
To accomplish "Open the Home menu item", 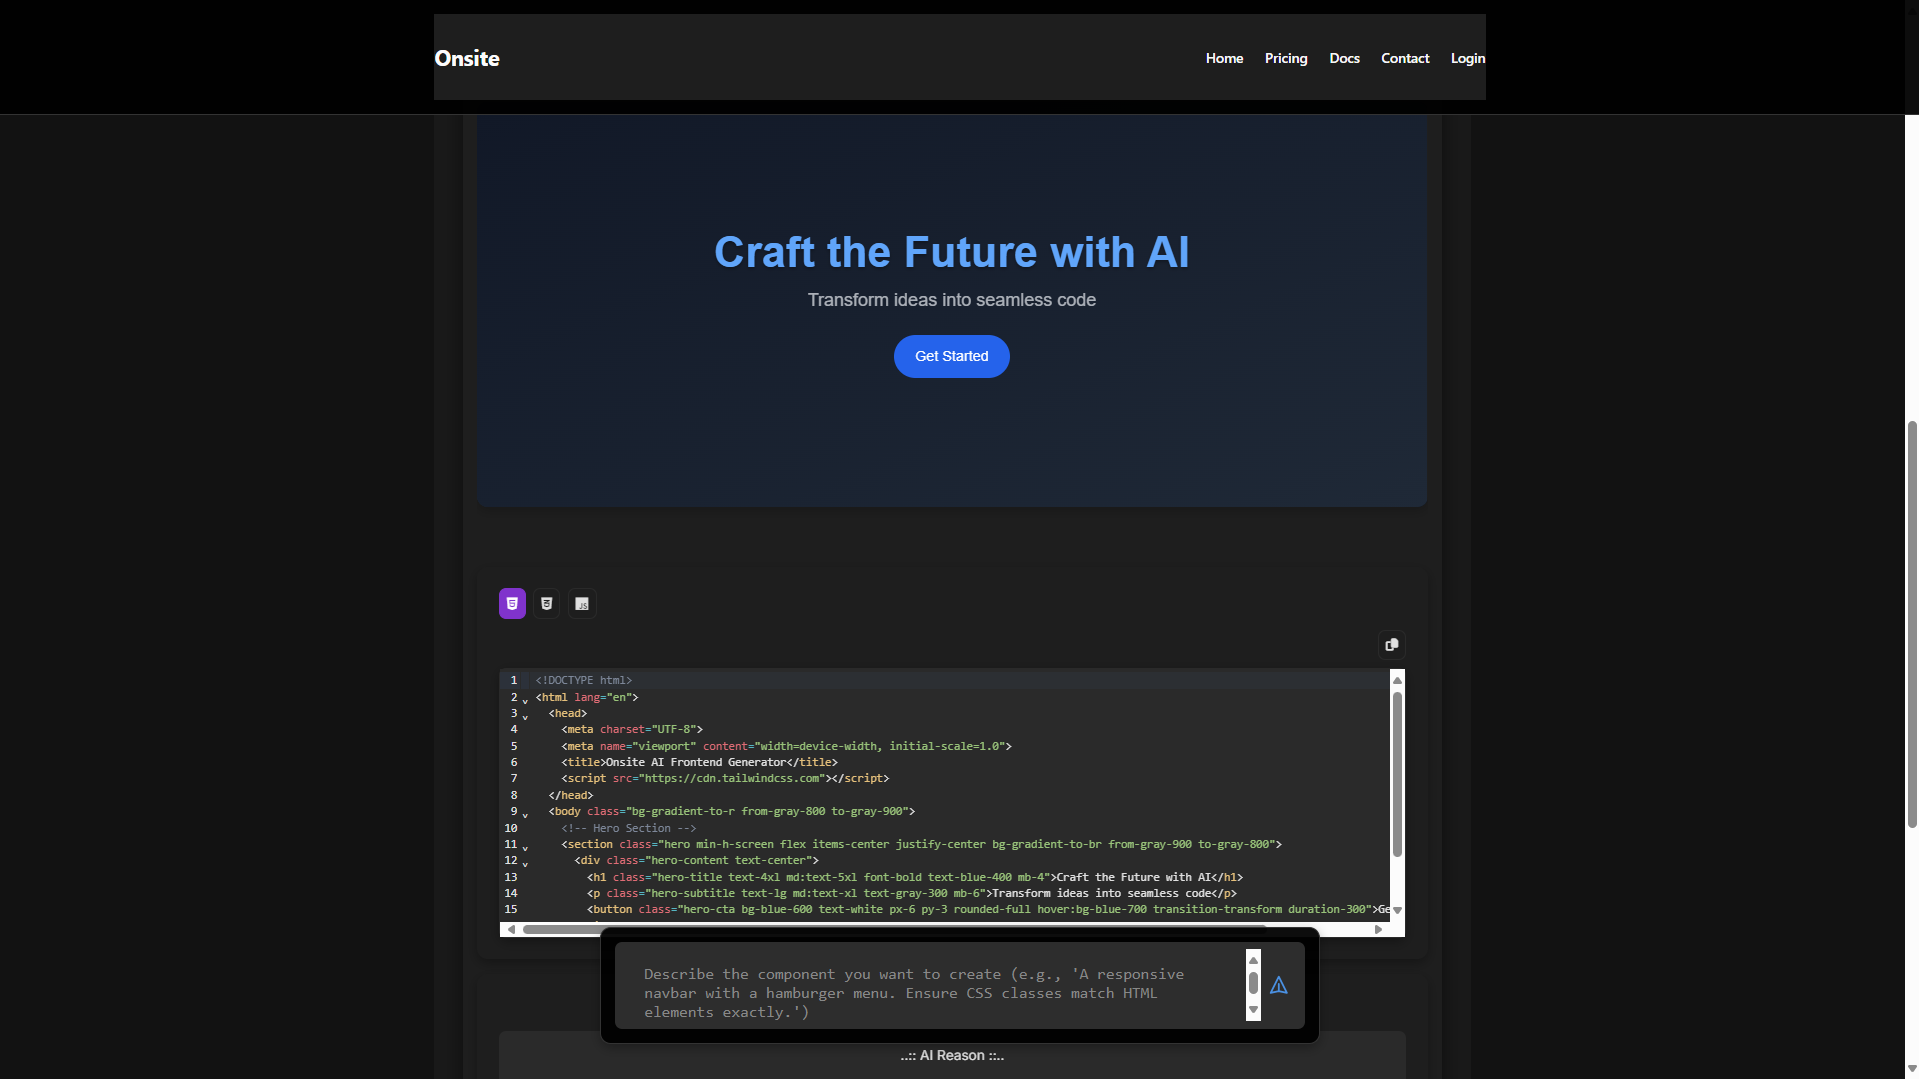I will (x=1224, y=58).
